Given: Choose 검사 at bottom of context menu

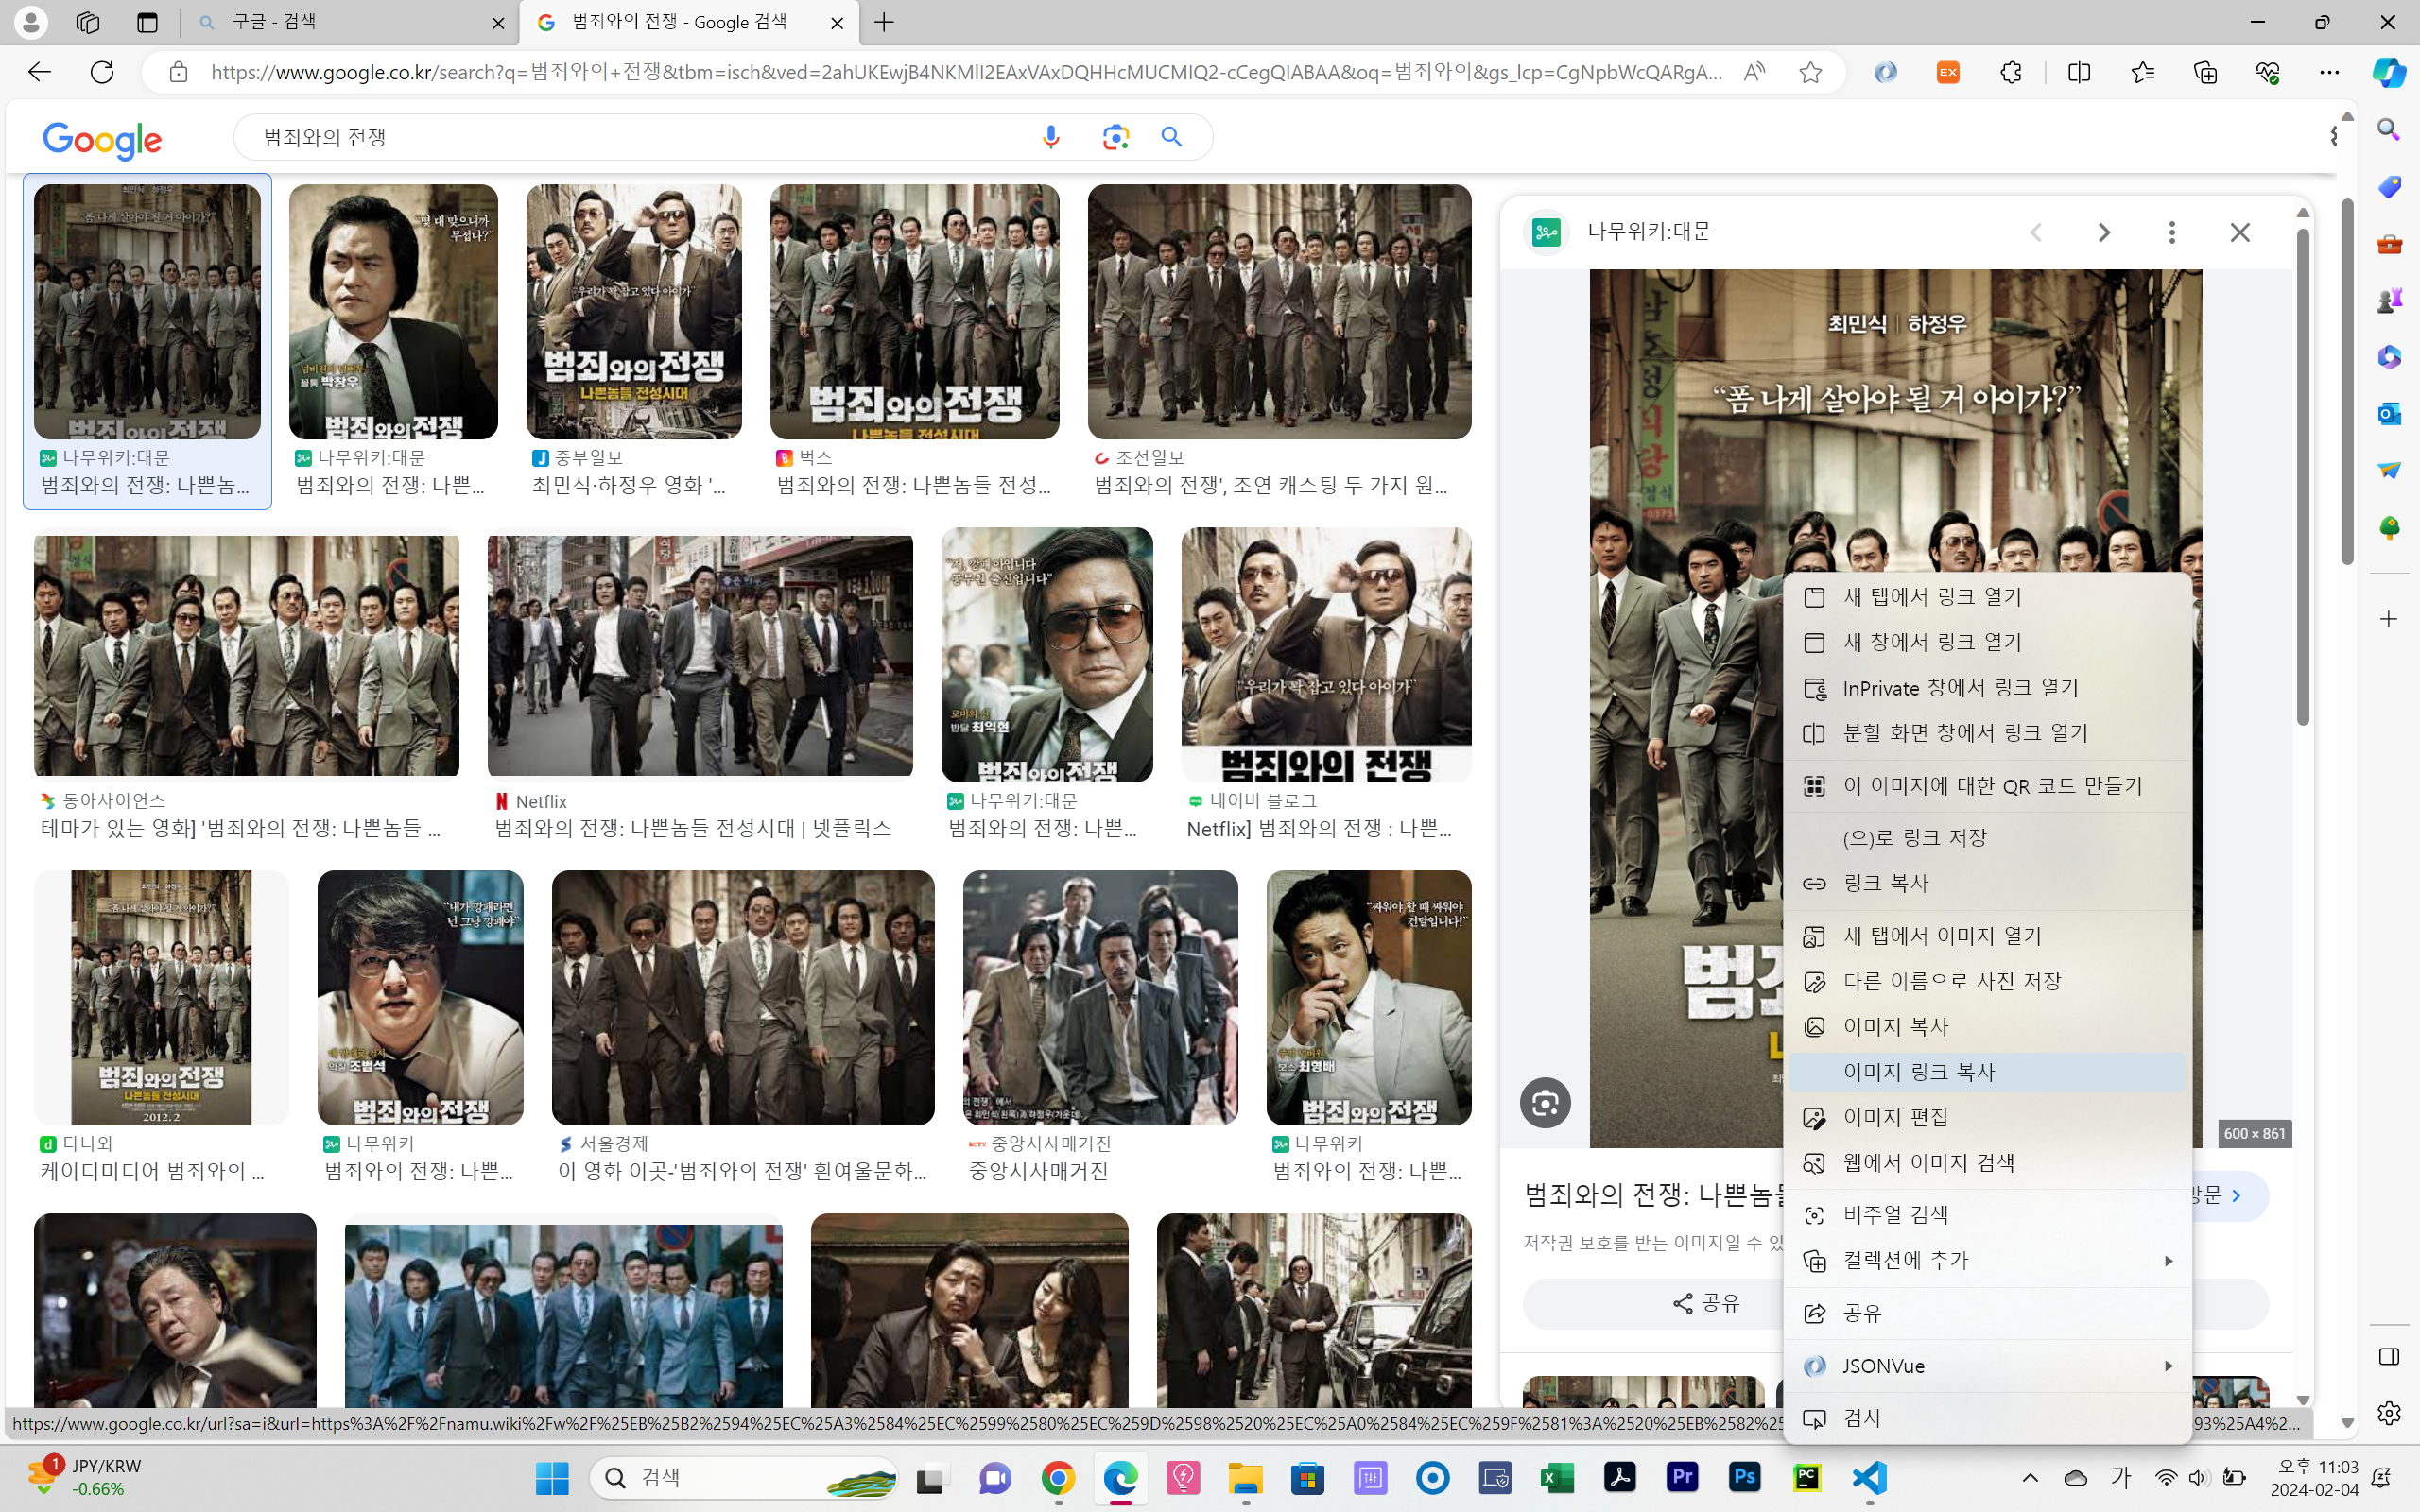Looking at the screenshot, I should pos(1988,1418).
